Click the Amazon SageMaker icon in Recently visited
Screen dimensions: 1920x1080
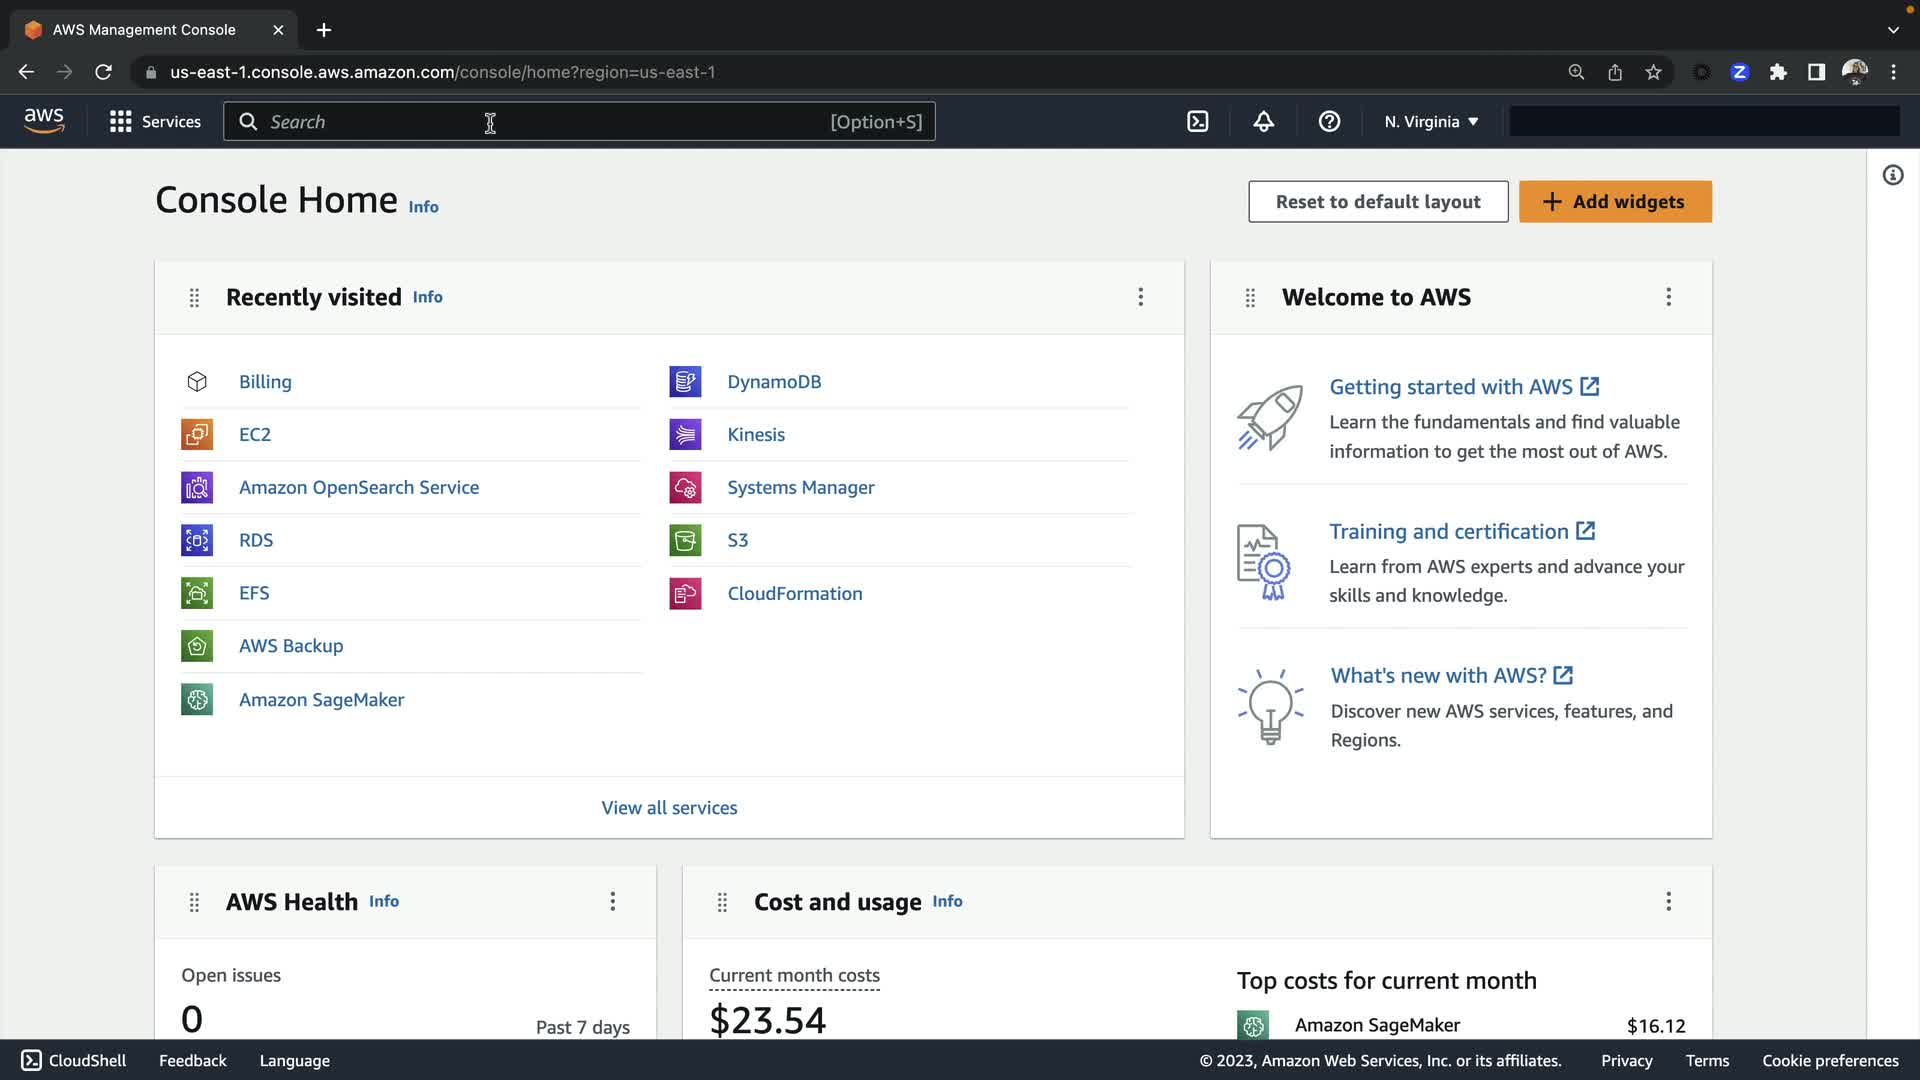pos(197,699)
